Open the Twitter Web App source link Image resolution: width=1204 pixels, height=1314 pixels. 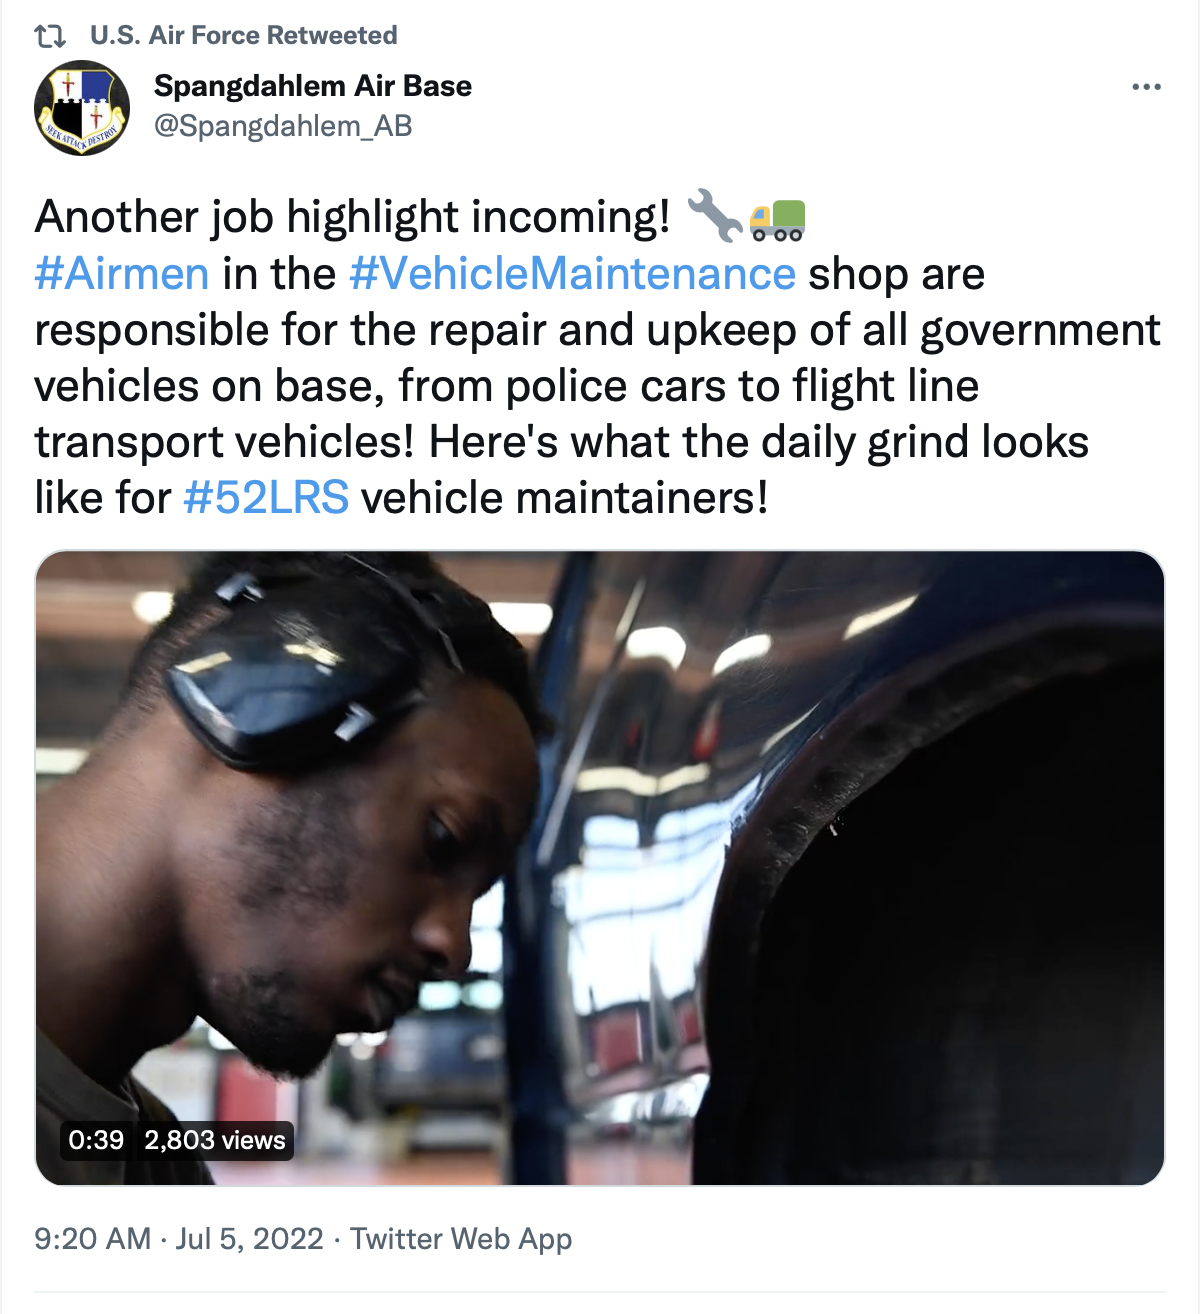click(x=461, y=1239)
